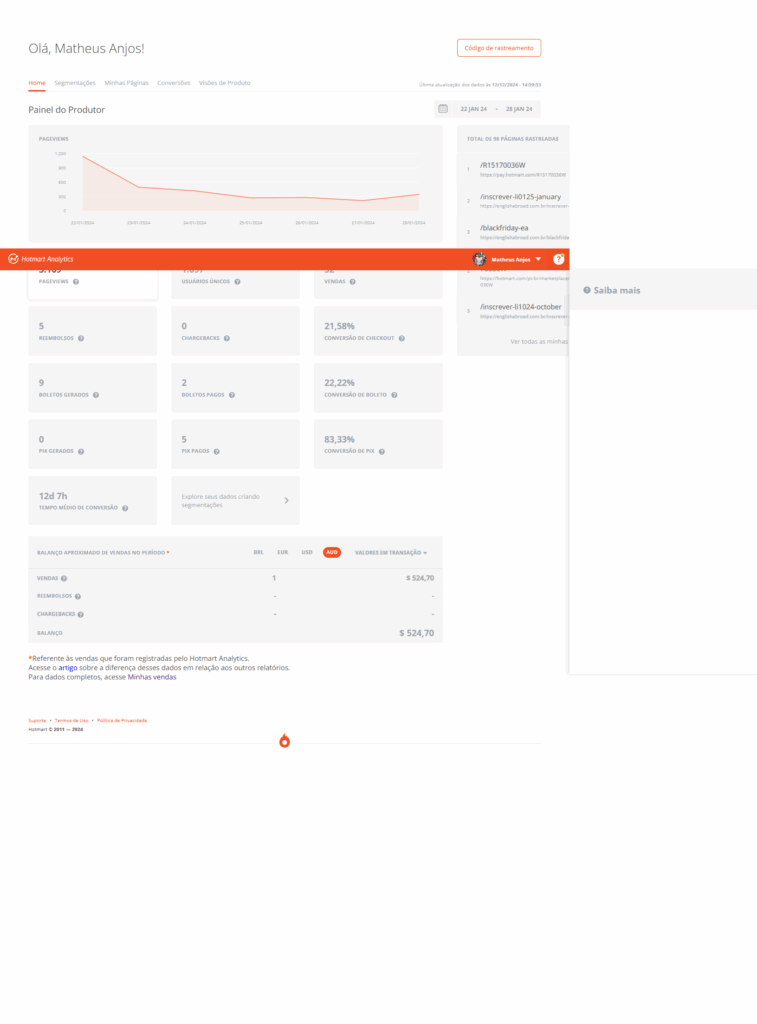Open tracked page /inscrever-li0125-january
The height and width of the screenshot is (1024, 757).
pyautogui.click(x=521, y=197)
